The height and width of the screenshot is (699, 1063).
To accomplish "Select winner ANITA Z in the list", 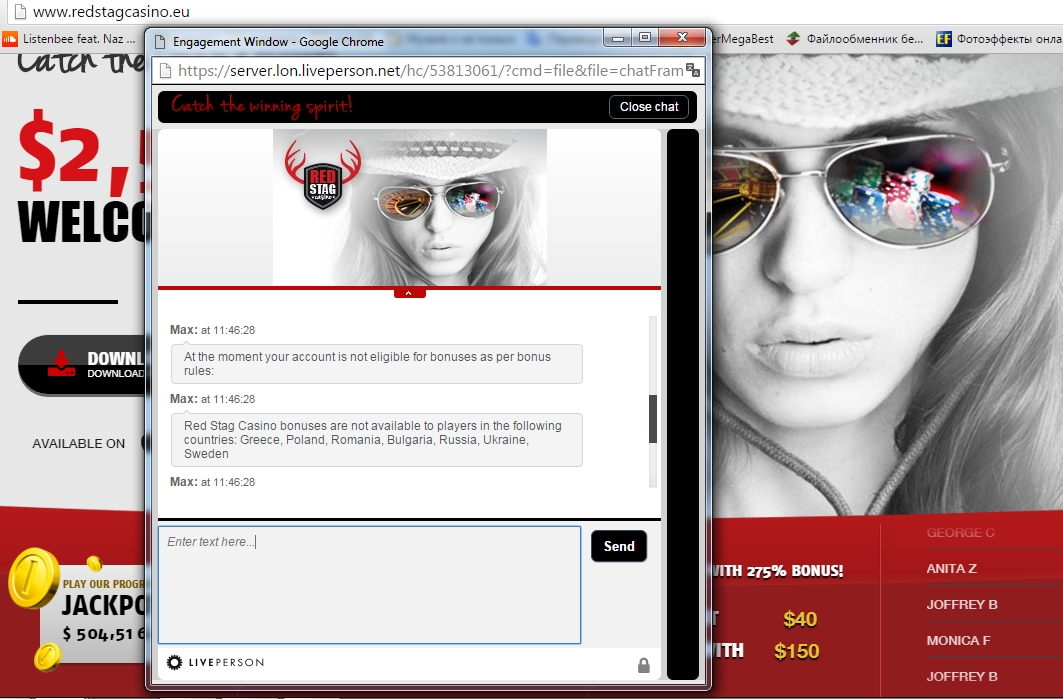I will pyautogui.click(x=951, y=568).
